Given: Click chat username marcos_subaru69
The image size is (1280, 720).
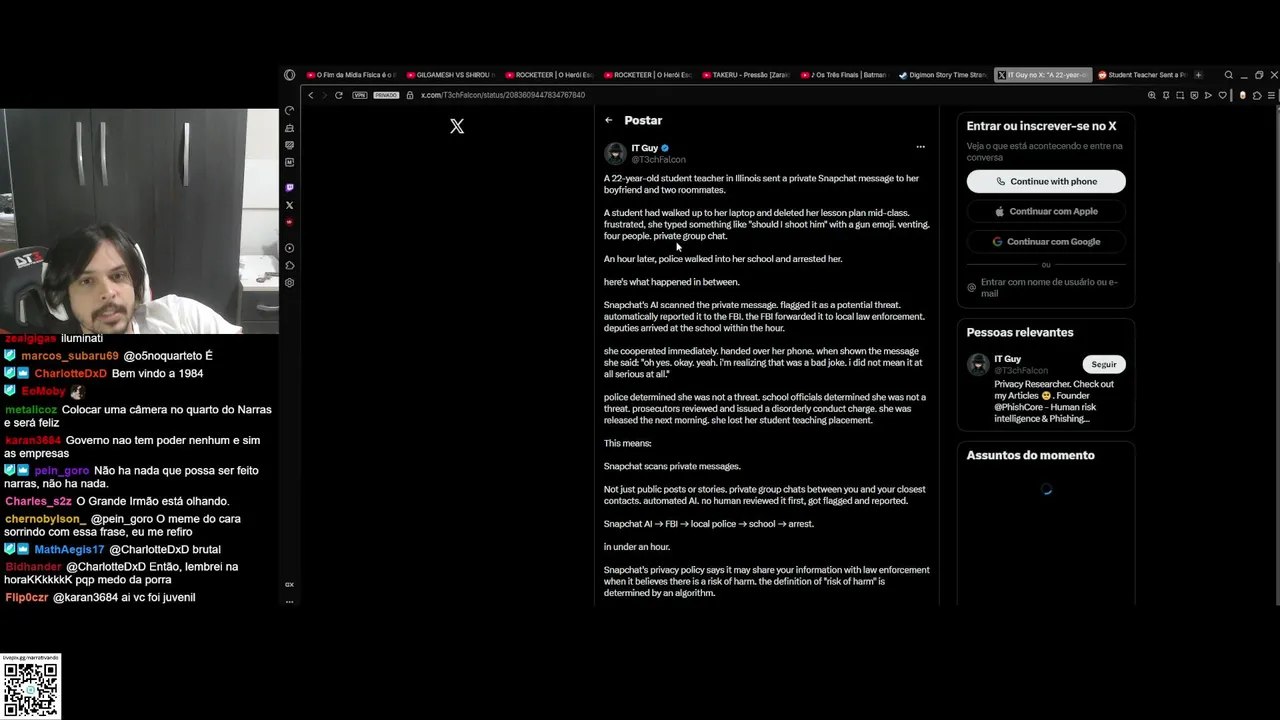Looking at the screenshot, I should tap(70, 356).
